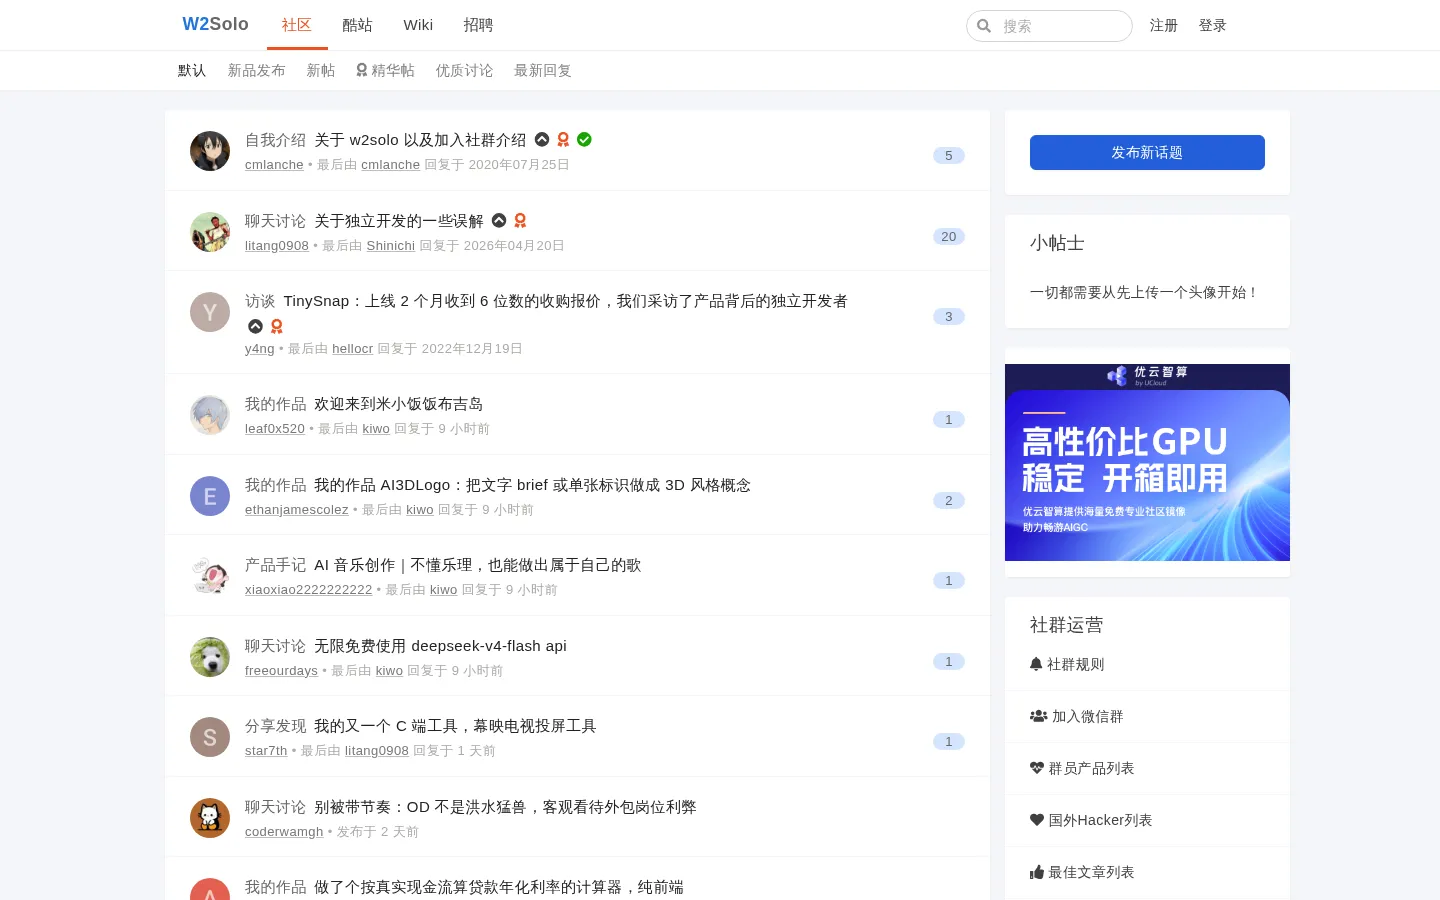
Task: Open the 自我介绍 category link
Action: click(275, 140)
